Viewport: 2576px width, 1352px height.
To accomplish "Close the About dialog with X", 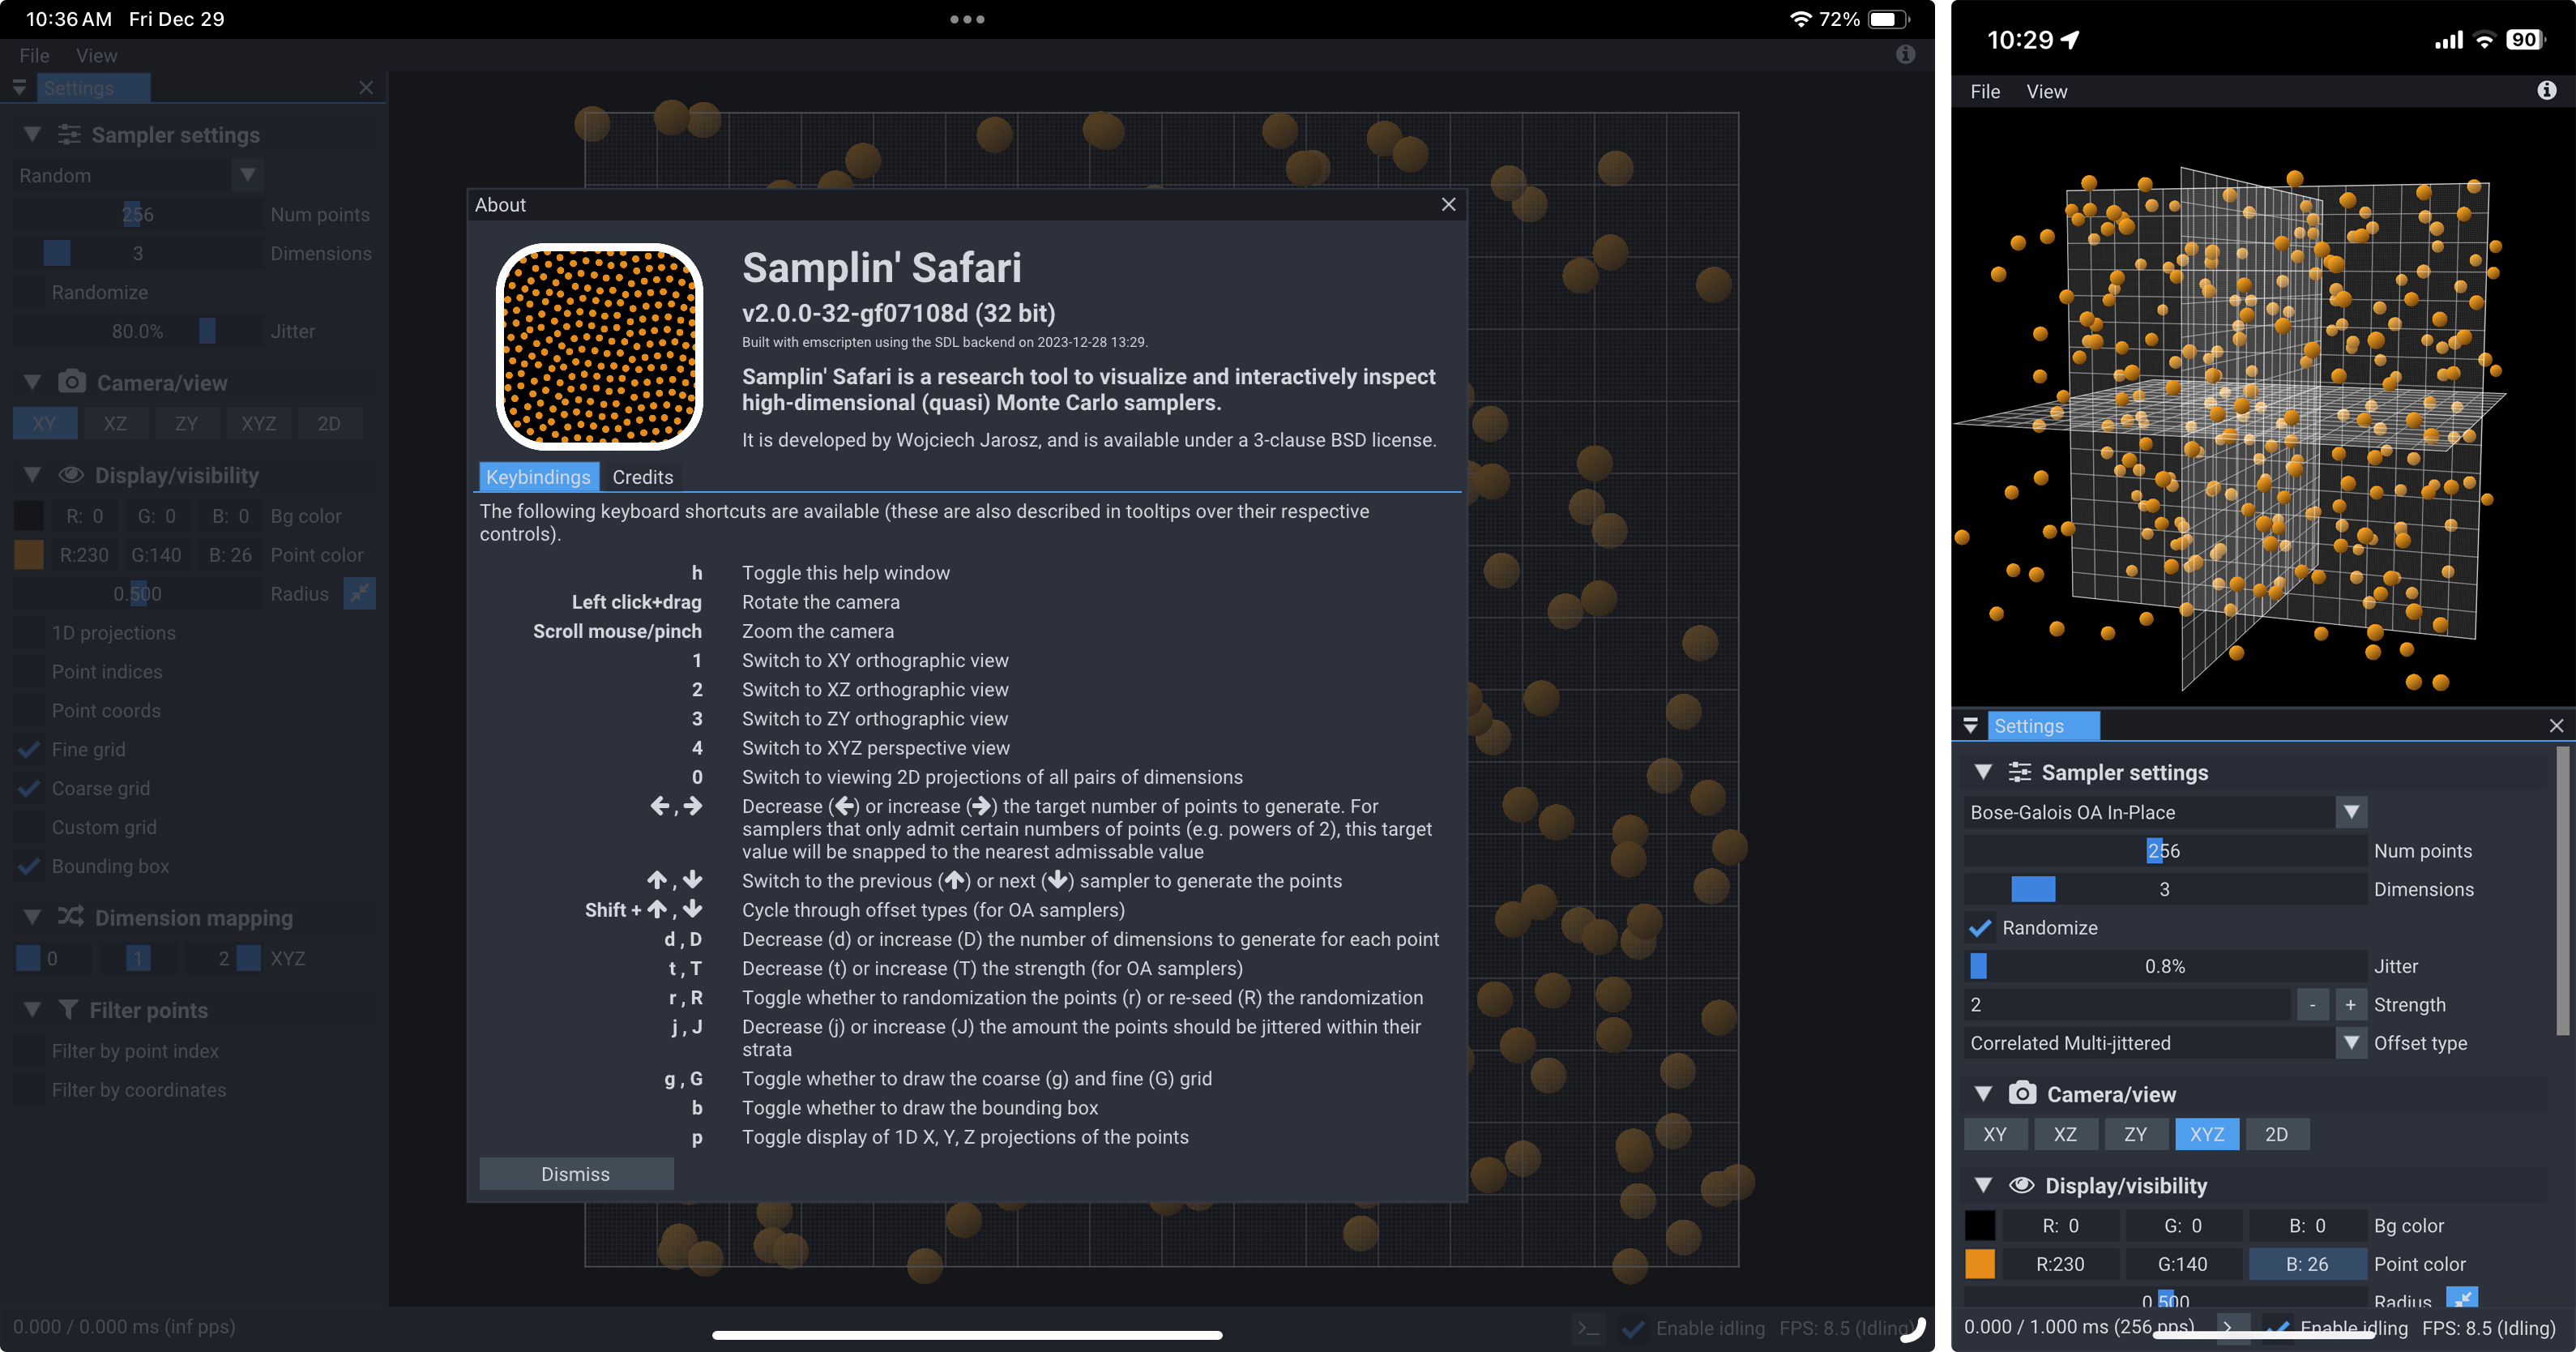I will click(x=1448, y=205).
